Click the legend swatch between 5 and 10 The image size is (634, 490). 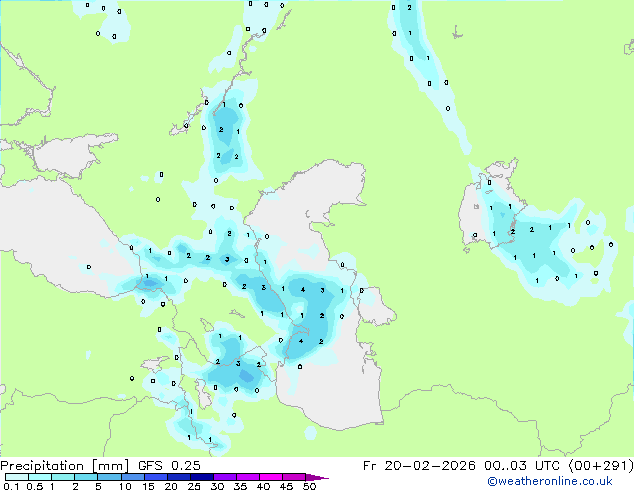(109, 477)
